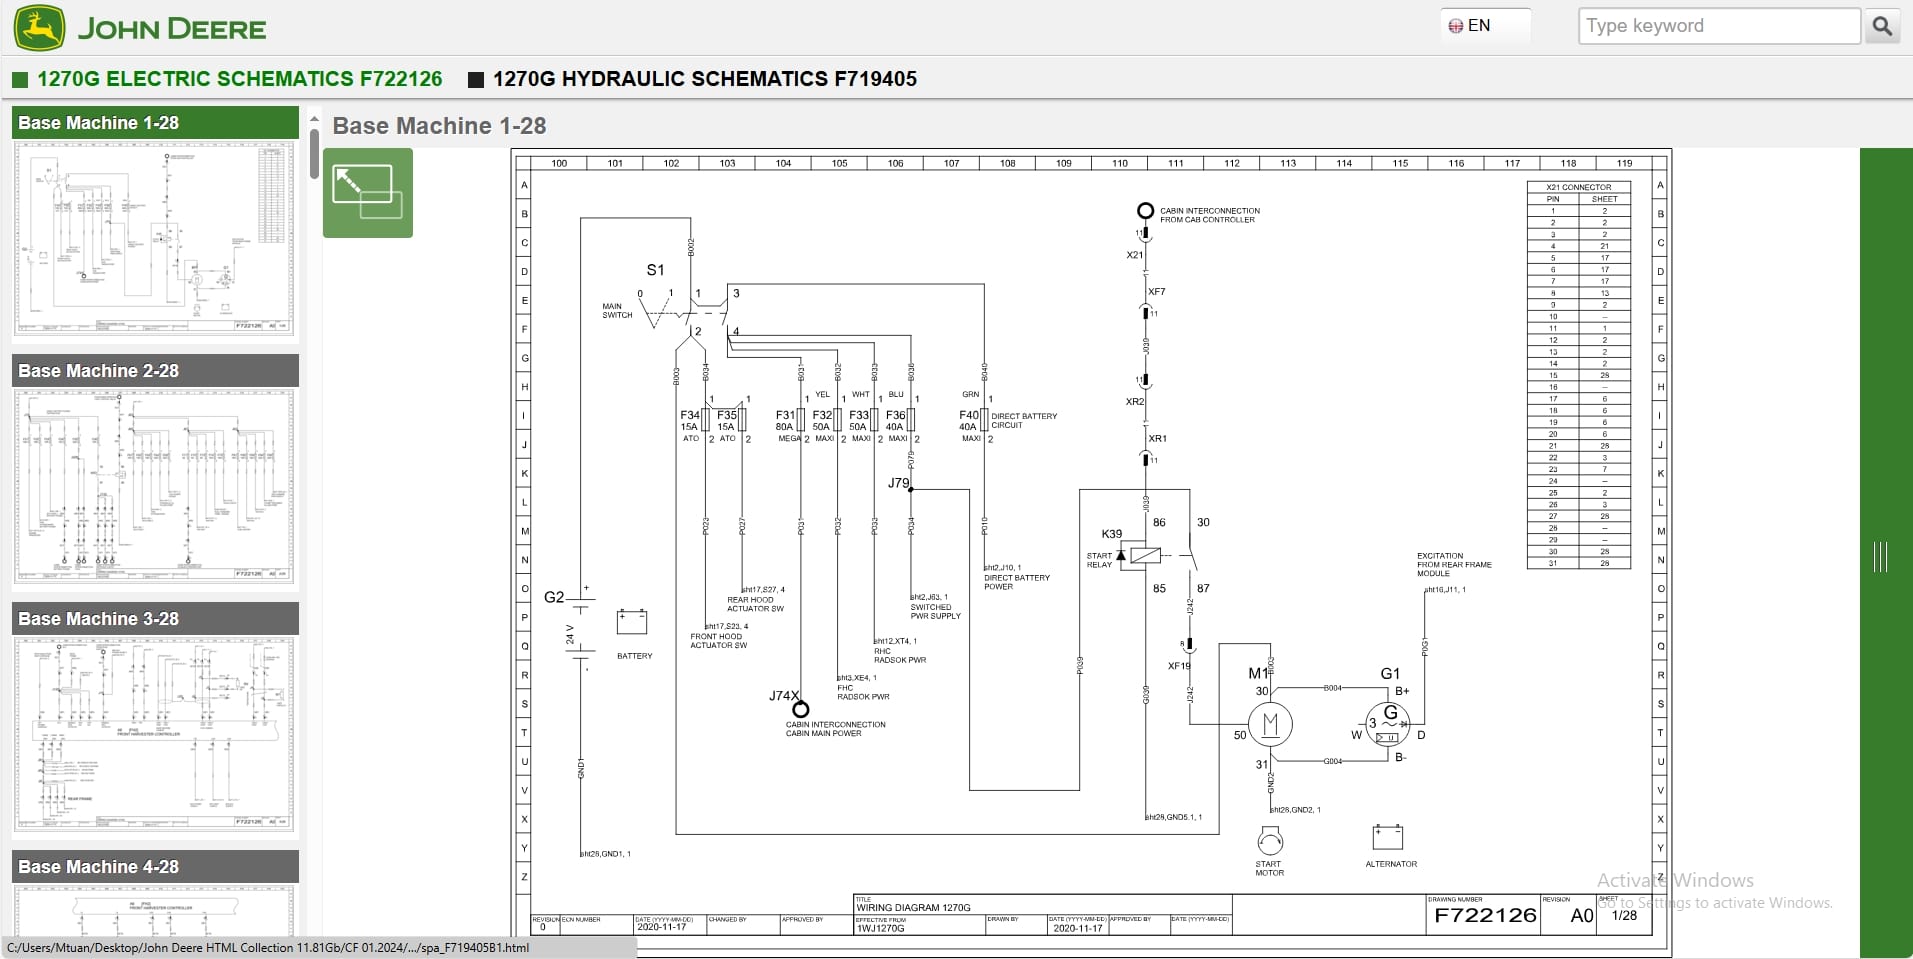This screenshot has width=1913, height=959.
Task: Click the green square marker before ELECTRIC SCHEMATICS
Action: pyautogui.click(x=18, y=79)
